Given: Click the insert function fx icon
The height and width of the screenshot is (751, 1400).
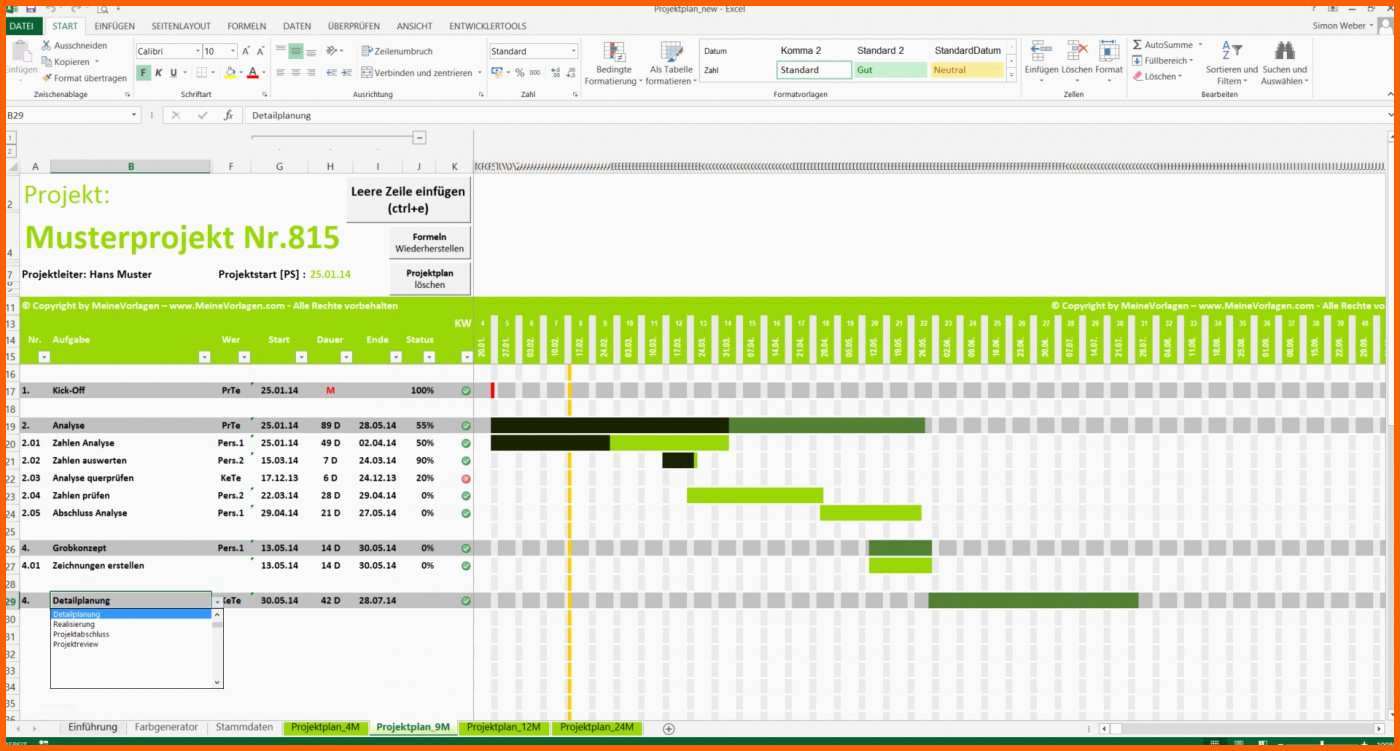Looking at the screenshot, I should 228,115.
